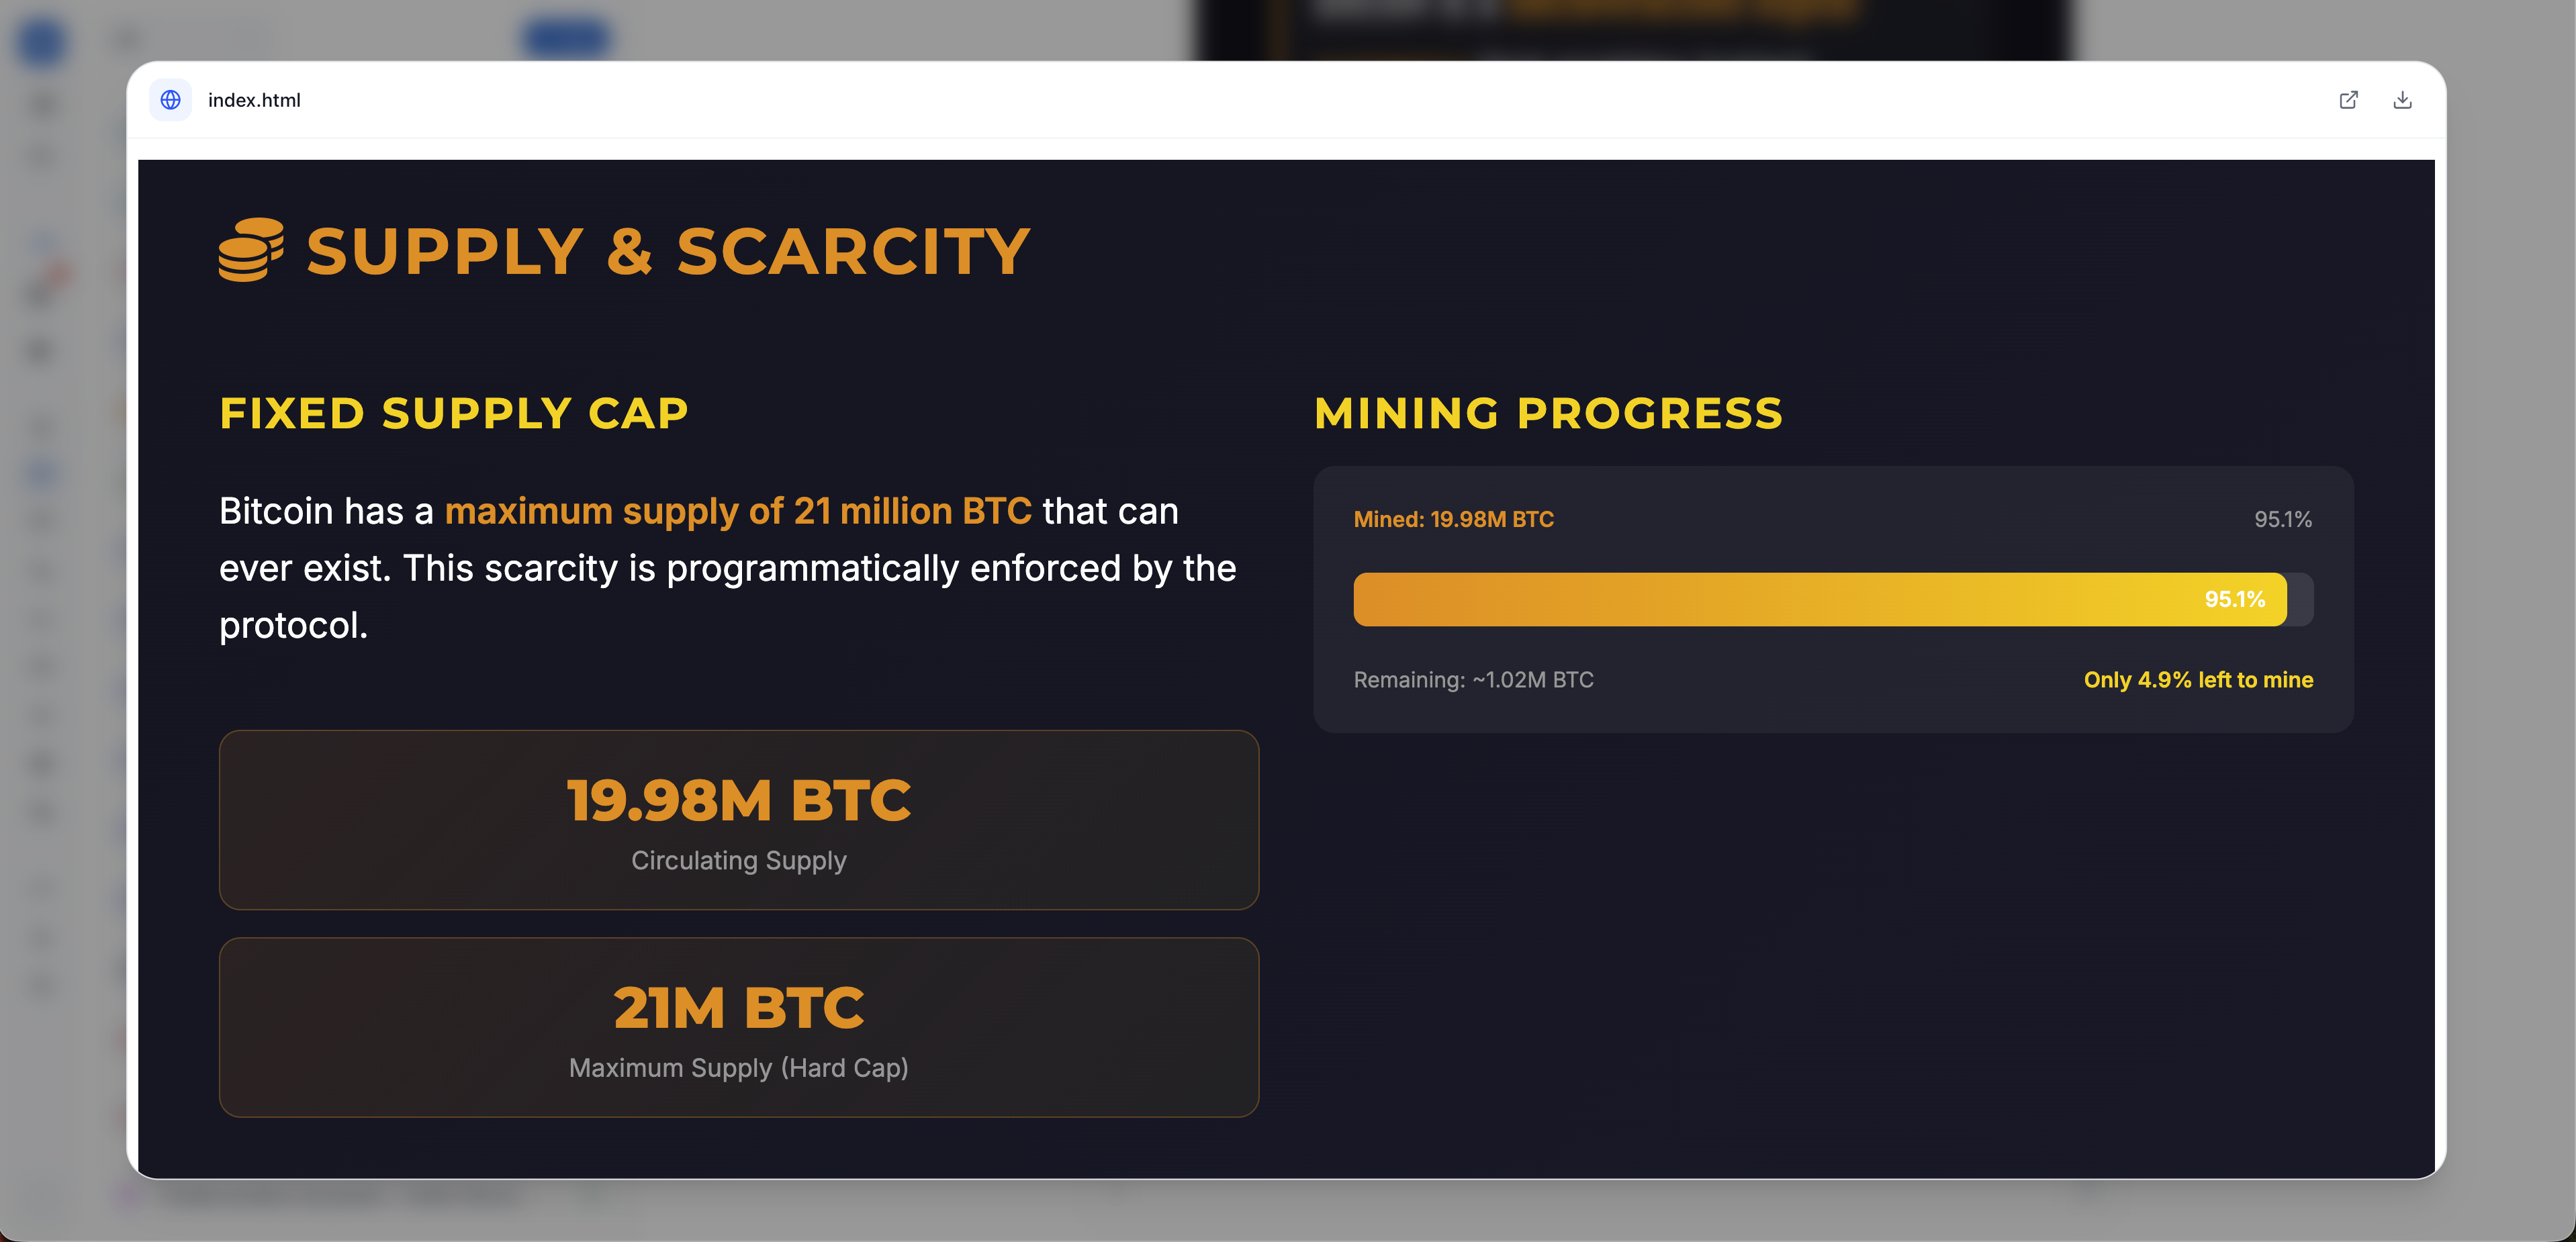This screenshot has height=1242, width=2576.
Task: Click the 95.1% label inside progress bar
Action: 2234,599
